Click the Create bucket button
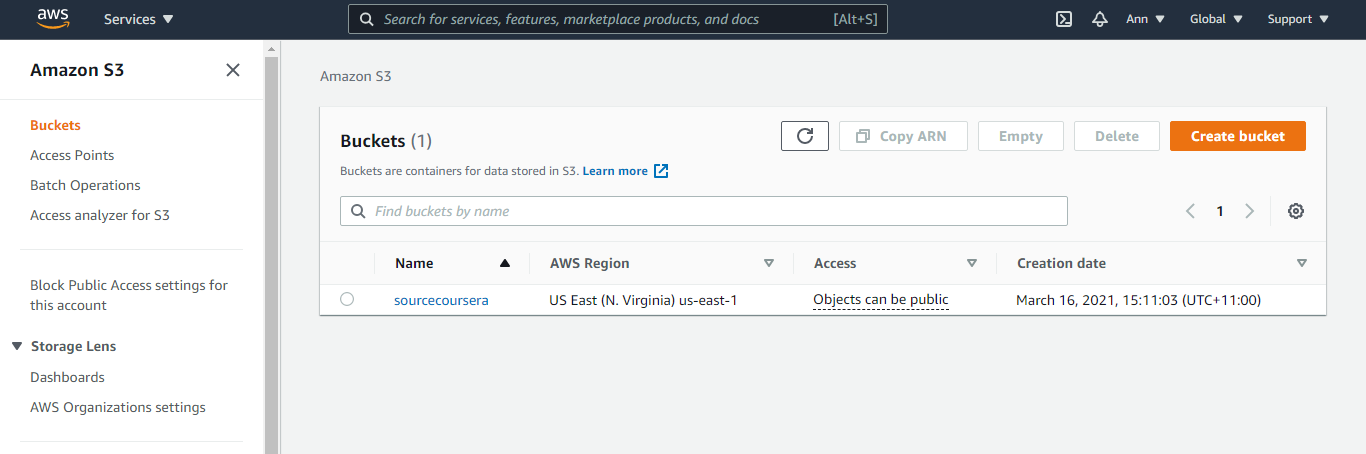 [1237, 136]
